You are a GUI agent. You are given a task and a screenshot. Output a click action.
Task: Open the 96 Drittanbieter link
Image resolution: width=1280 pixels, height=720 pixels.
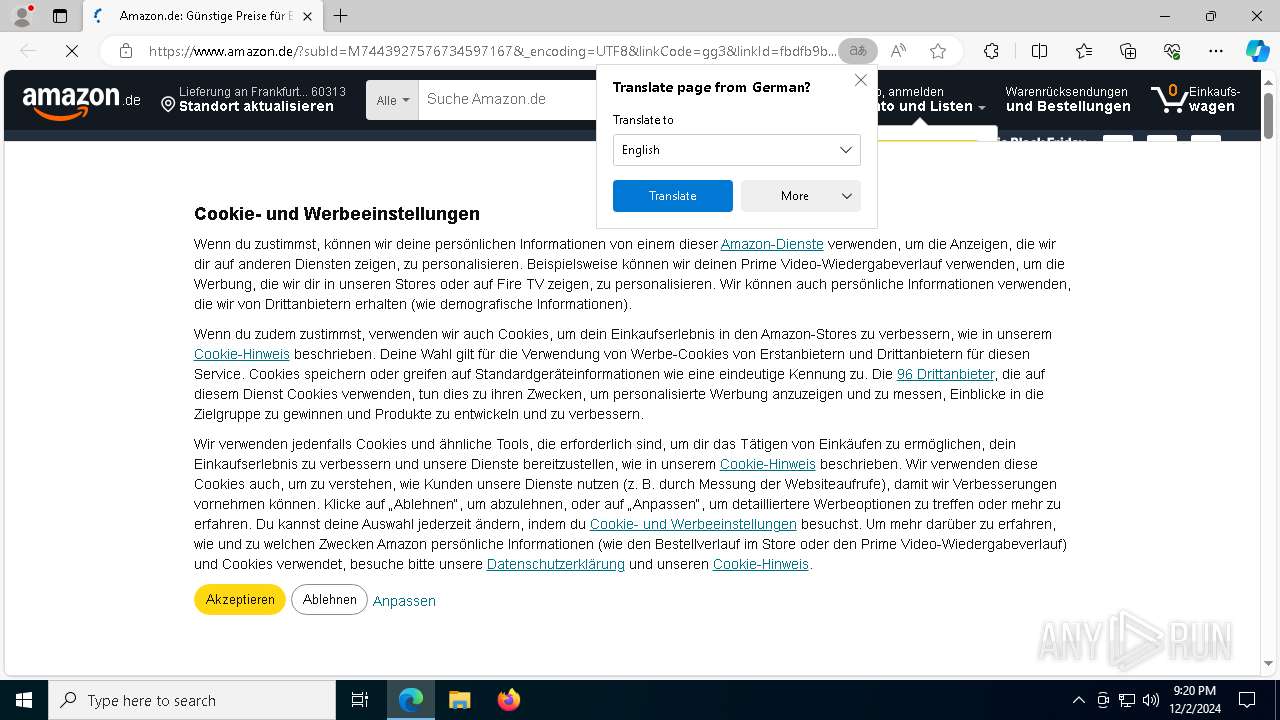pyautogui.click(x=945, y=374)
